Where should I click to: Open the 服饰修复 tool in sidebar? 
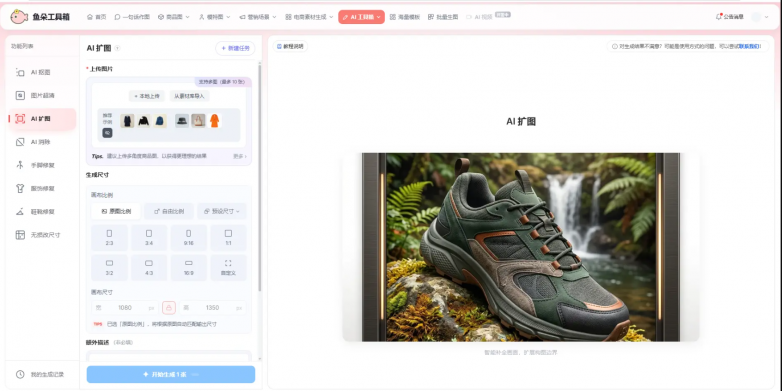tap(42, 189)
